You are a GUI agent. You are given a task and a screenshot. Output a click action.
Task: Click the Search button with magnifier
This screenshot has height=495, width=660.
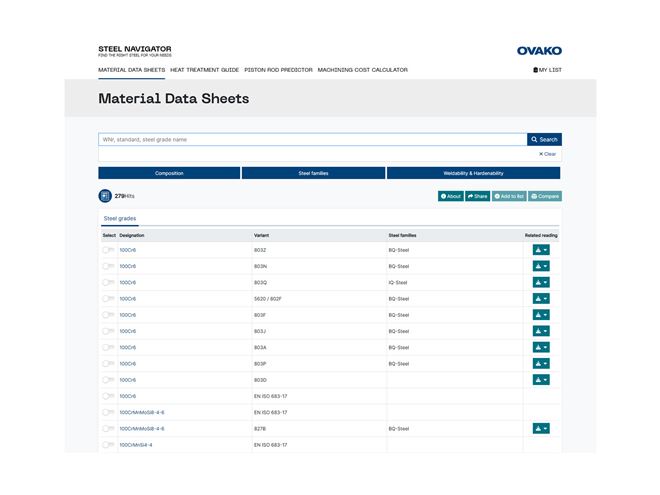(x=544, y=140)
